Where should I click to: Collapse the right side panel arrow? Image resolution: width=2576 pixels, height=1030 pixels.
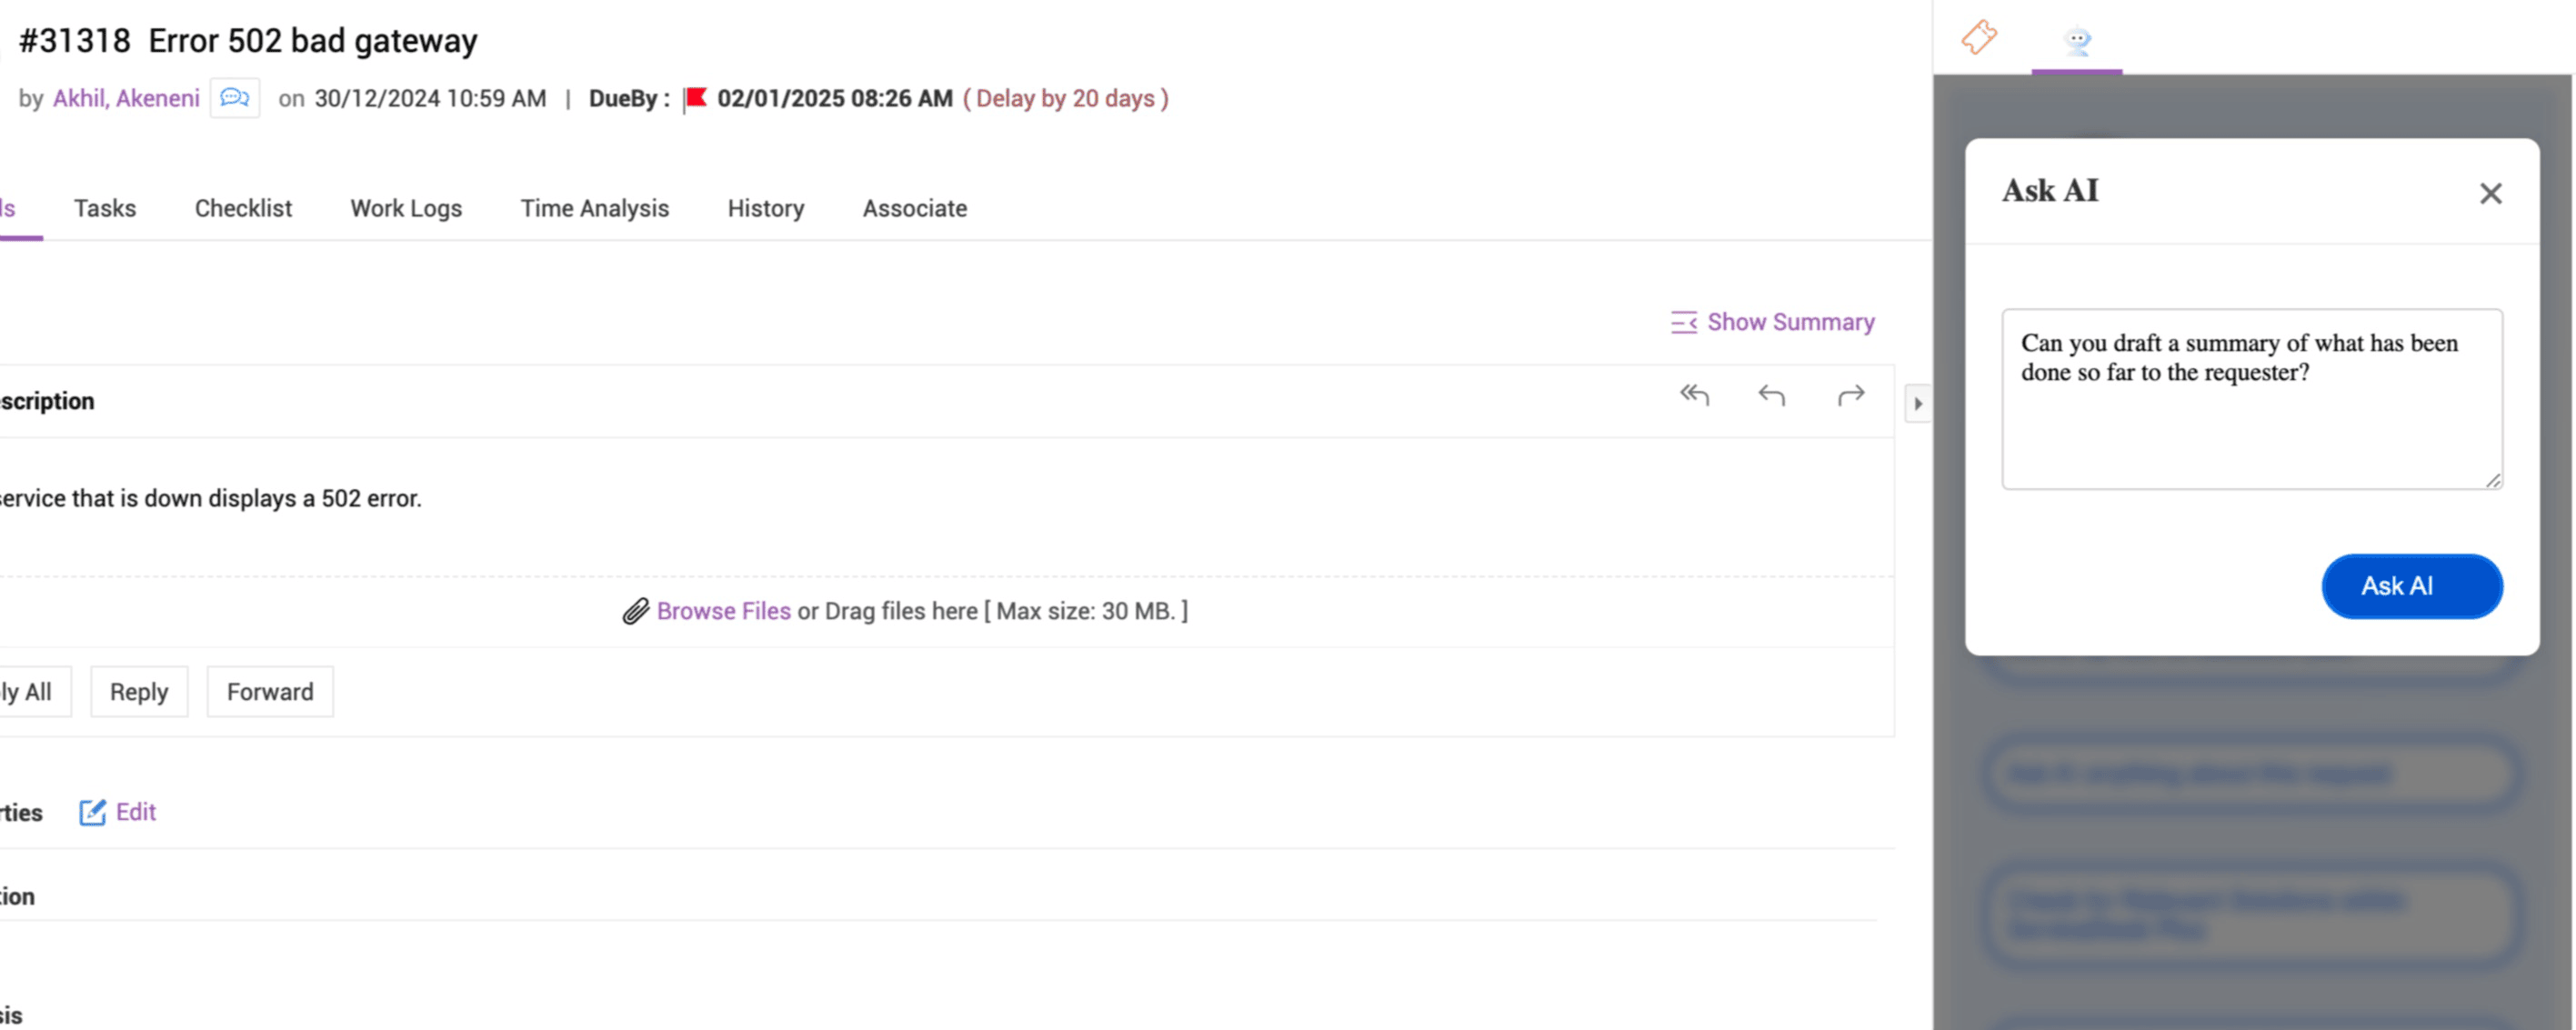[x=1917, y=404]
